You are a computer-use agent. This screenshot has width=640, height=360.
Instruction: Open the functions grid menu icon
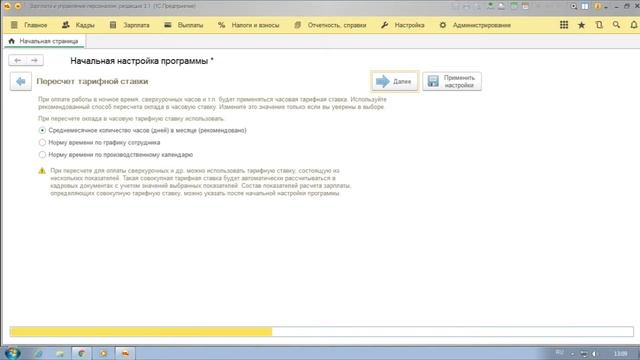click(564, 25)
